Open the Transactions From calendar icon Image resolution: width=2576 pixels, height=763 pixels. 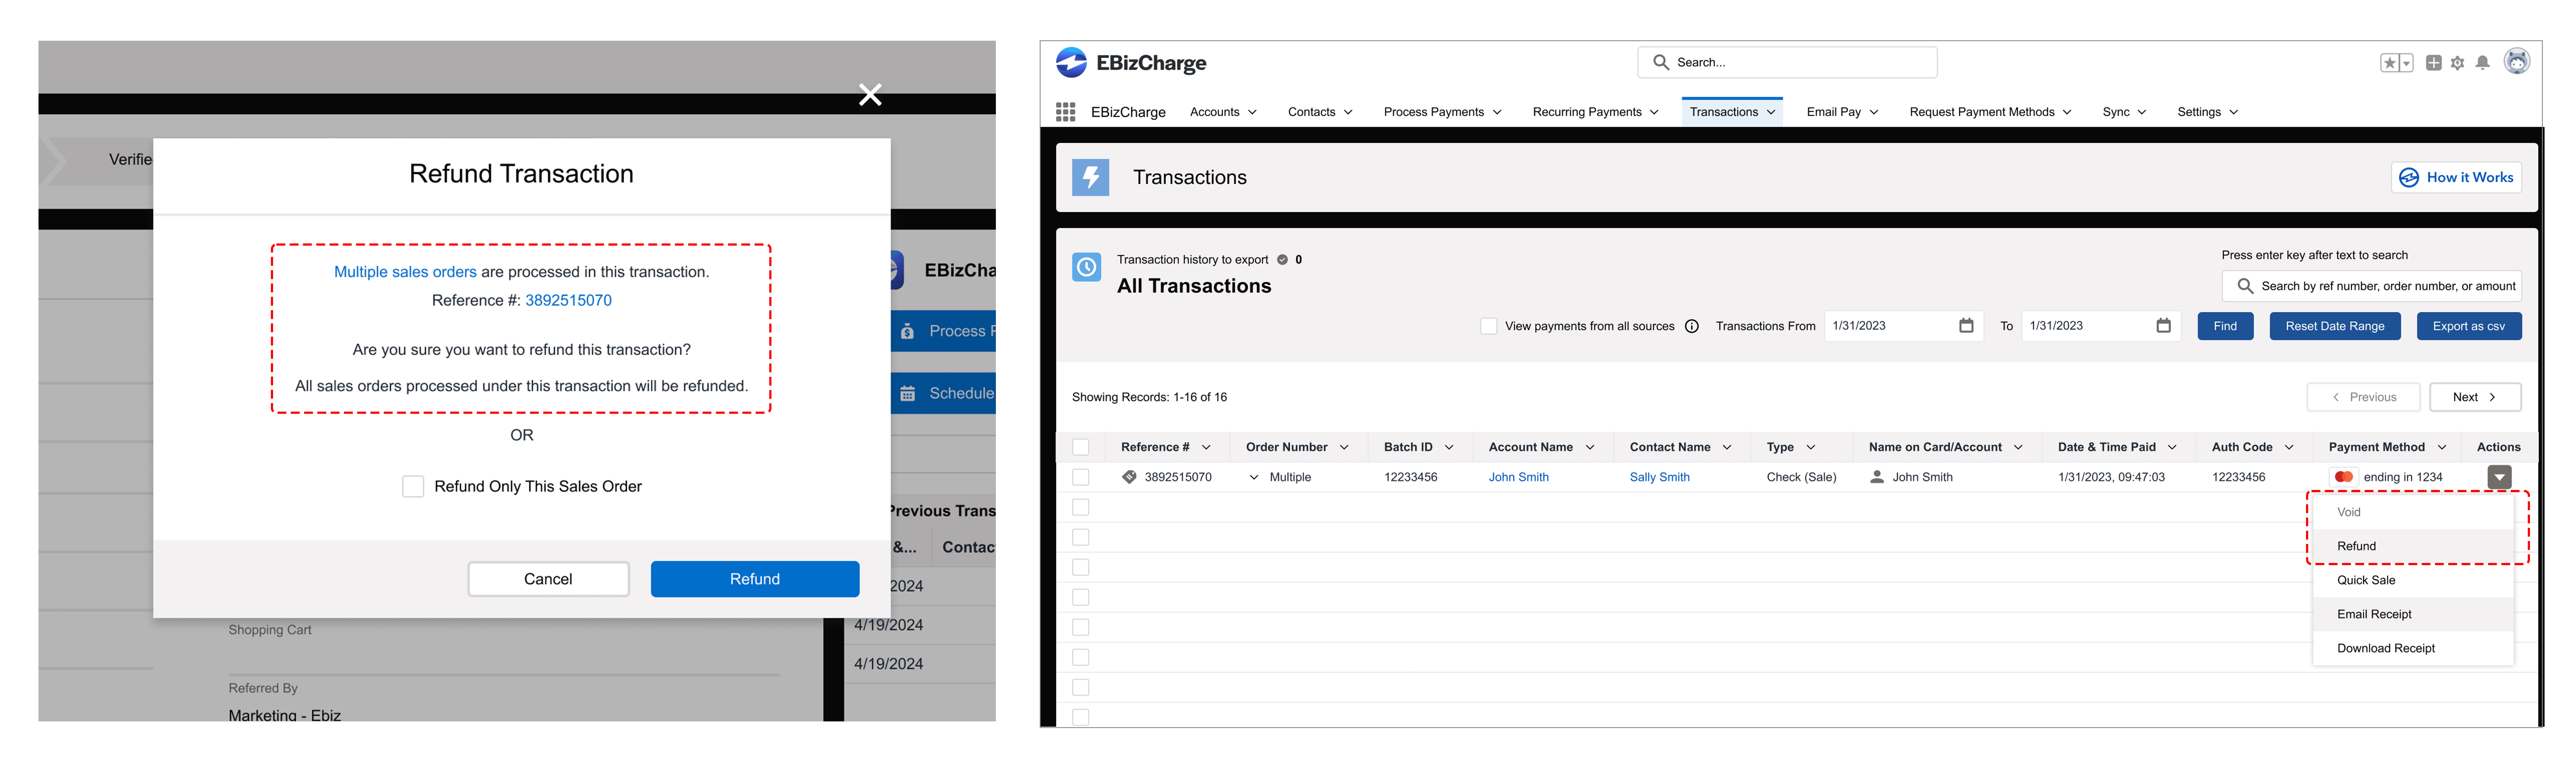(1965, 326)
